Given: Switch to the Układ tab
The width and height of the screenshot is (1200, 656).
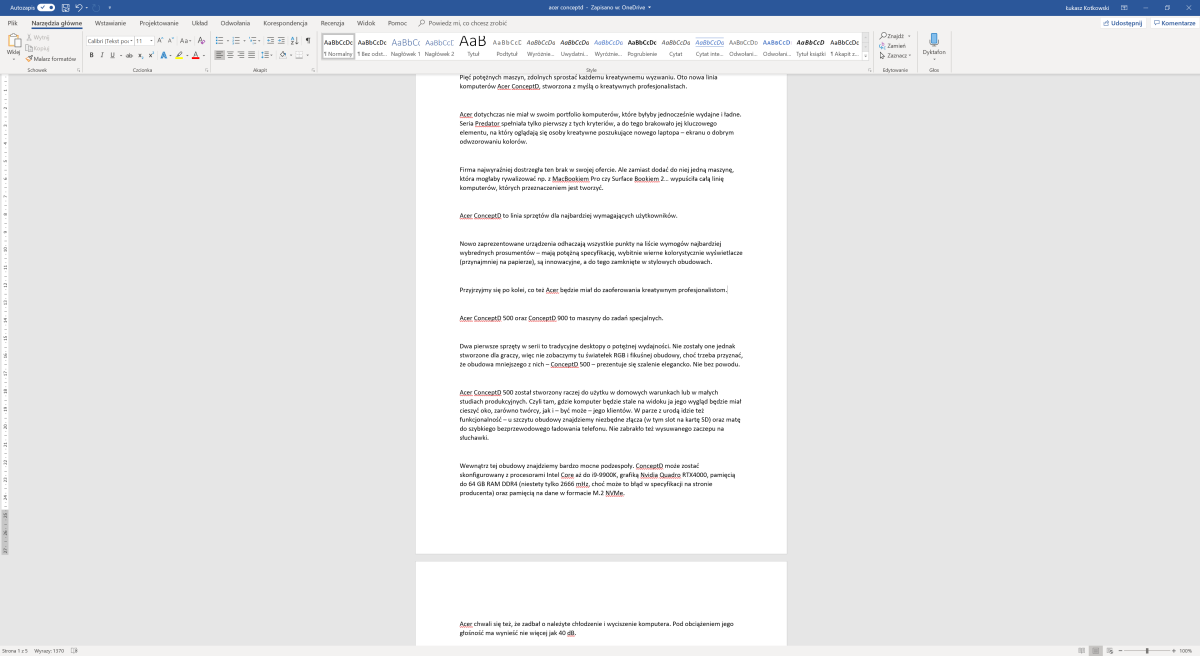Looking at the screenshot, I should (200, 22).
